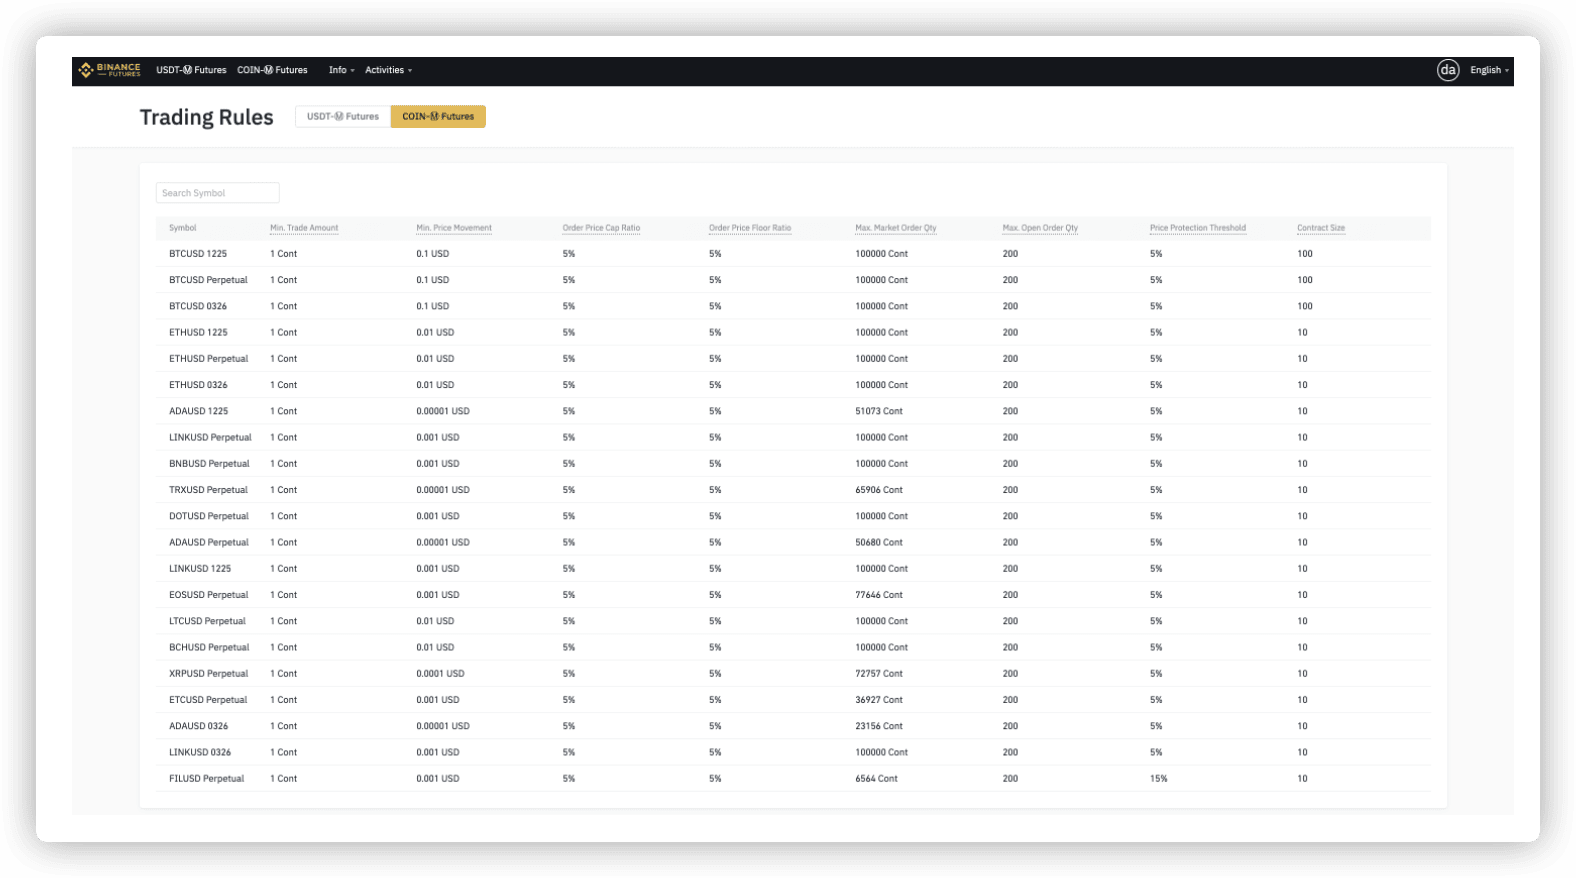Click the 0.0001 USD price movement value

click(440, 674)
